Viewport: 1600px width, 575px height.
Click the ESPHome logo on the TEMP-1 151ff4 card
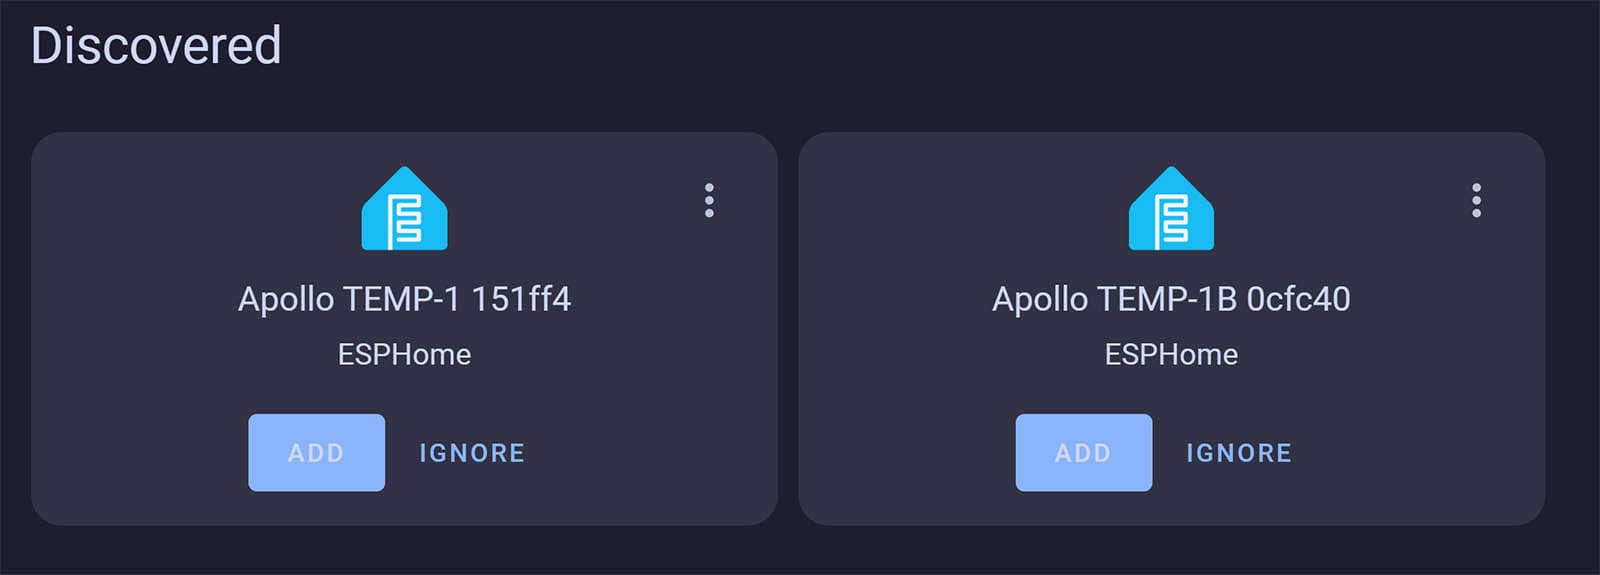pos(404,209)
